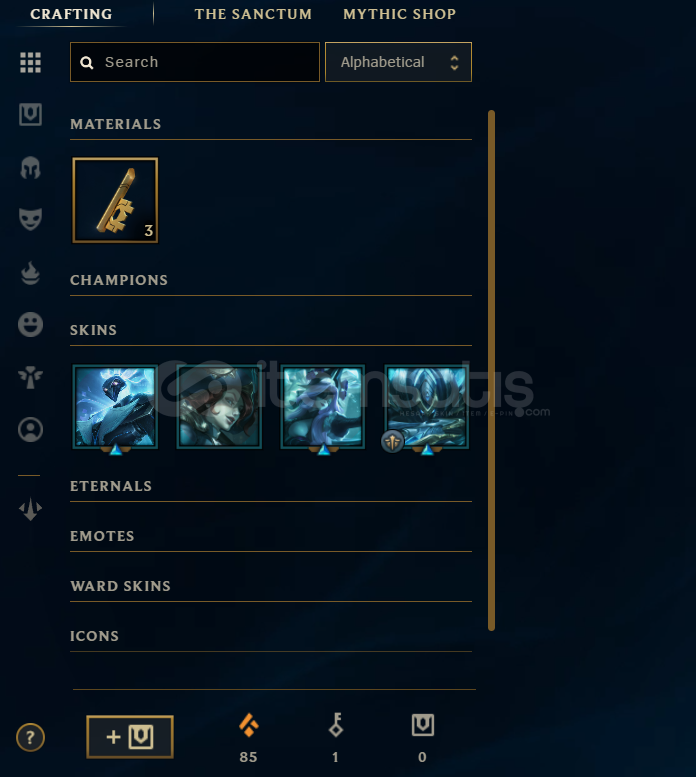The width and height of the screenshot is (696, 777).
Task: Click the orange essence currency icon
Action: coord(249,725)
